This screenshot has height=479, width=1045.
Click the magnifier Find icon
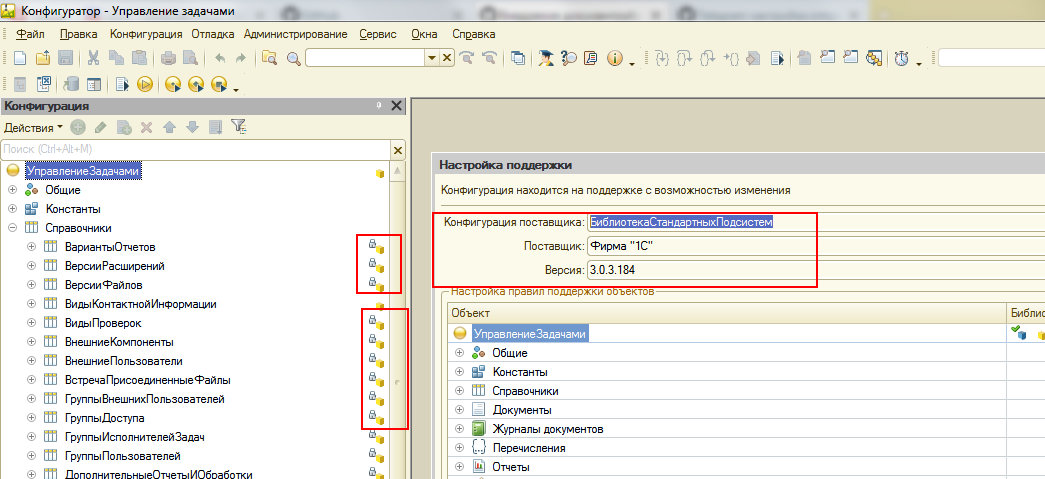pyautogui.click(x=294, y=59)
